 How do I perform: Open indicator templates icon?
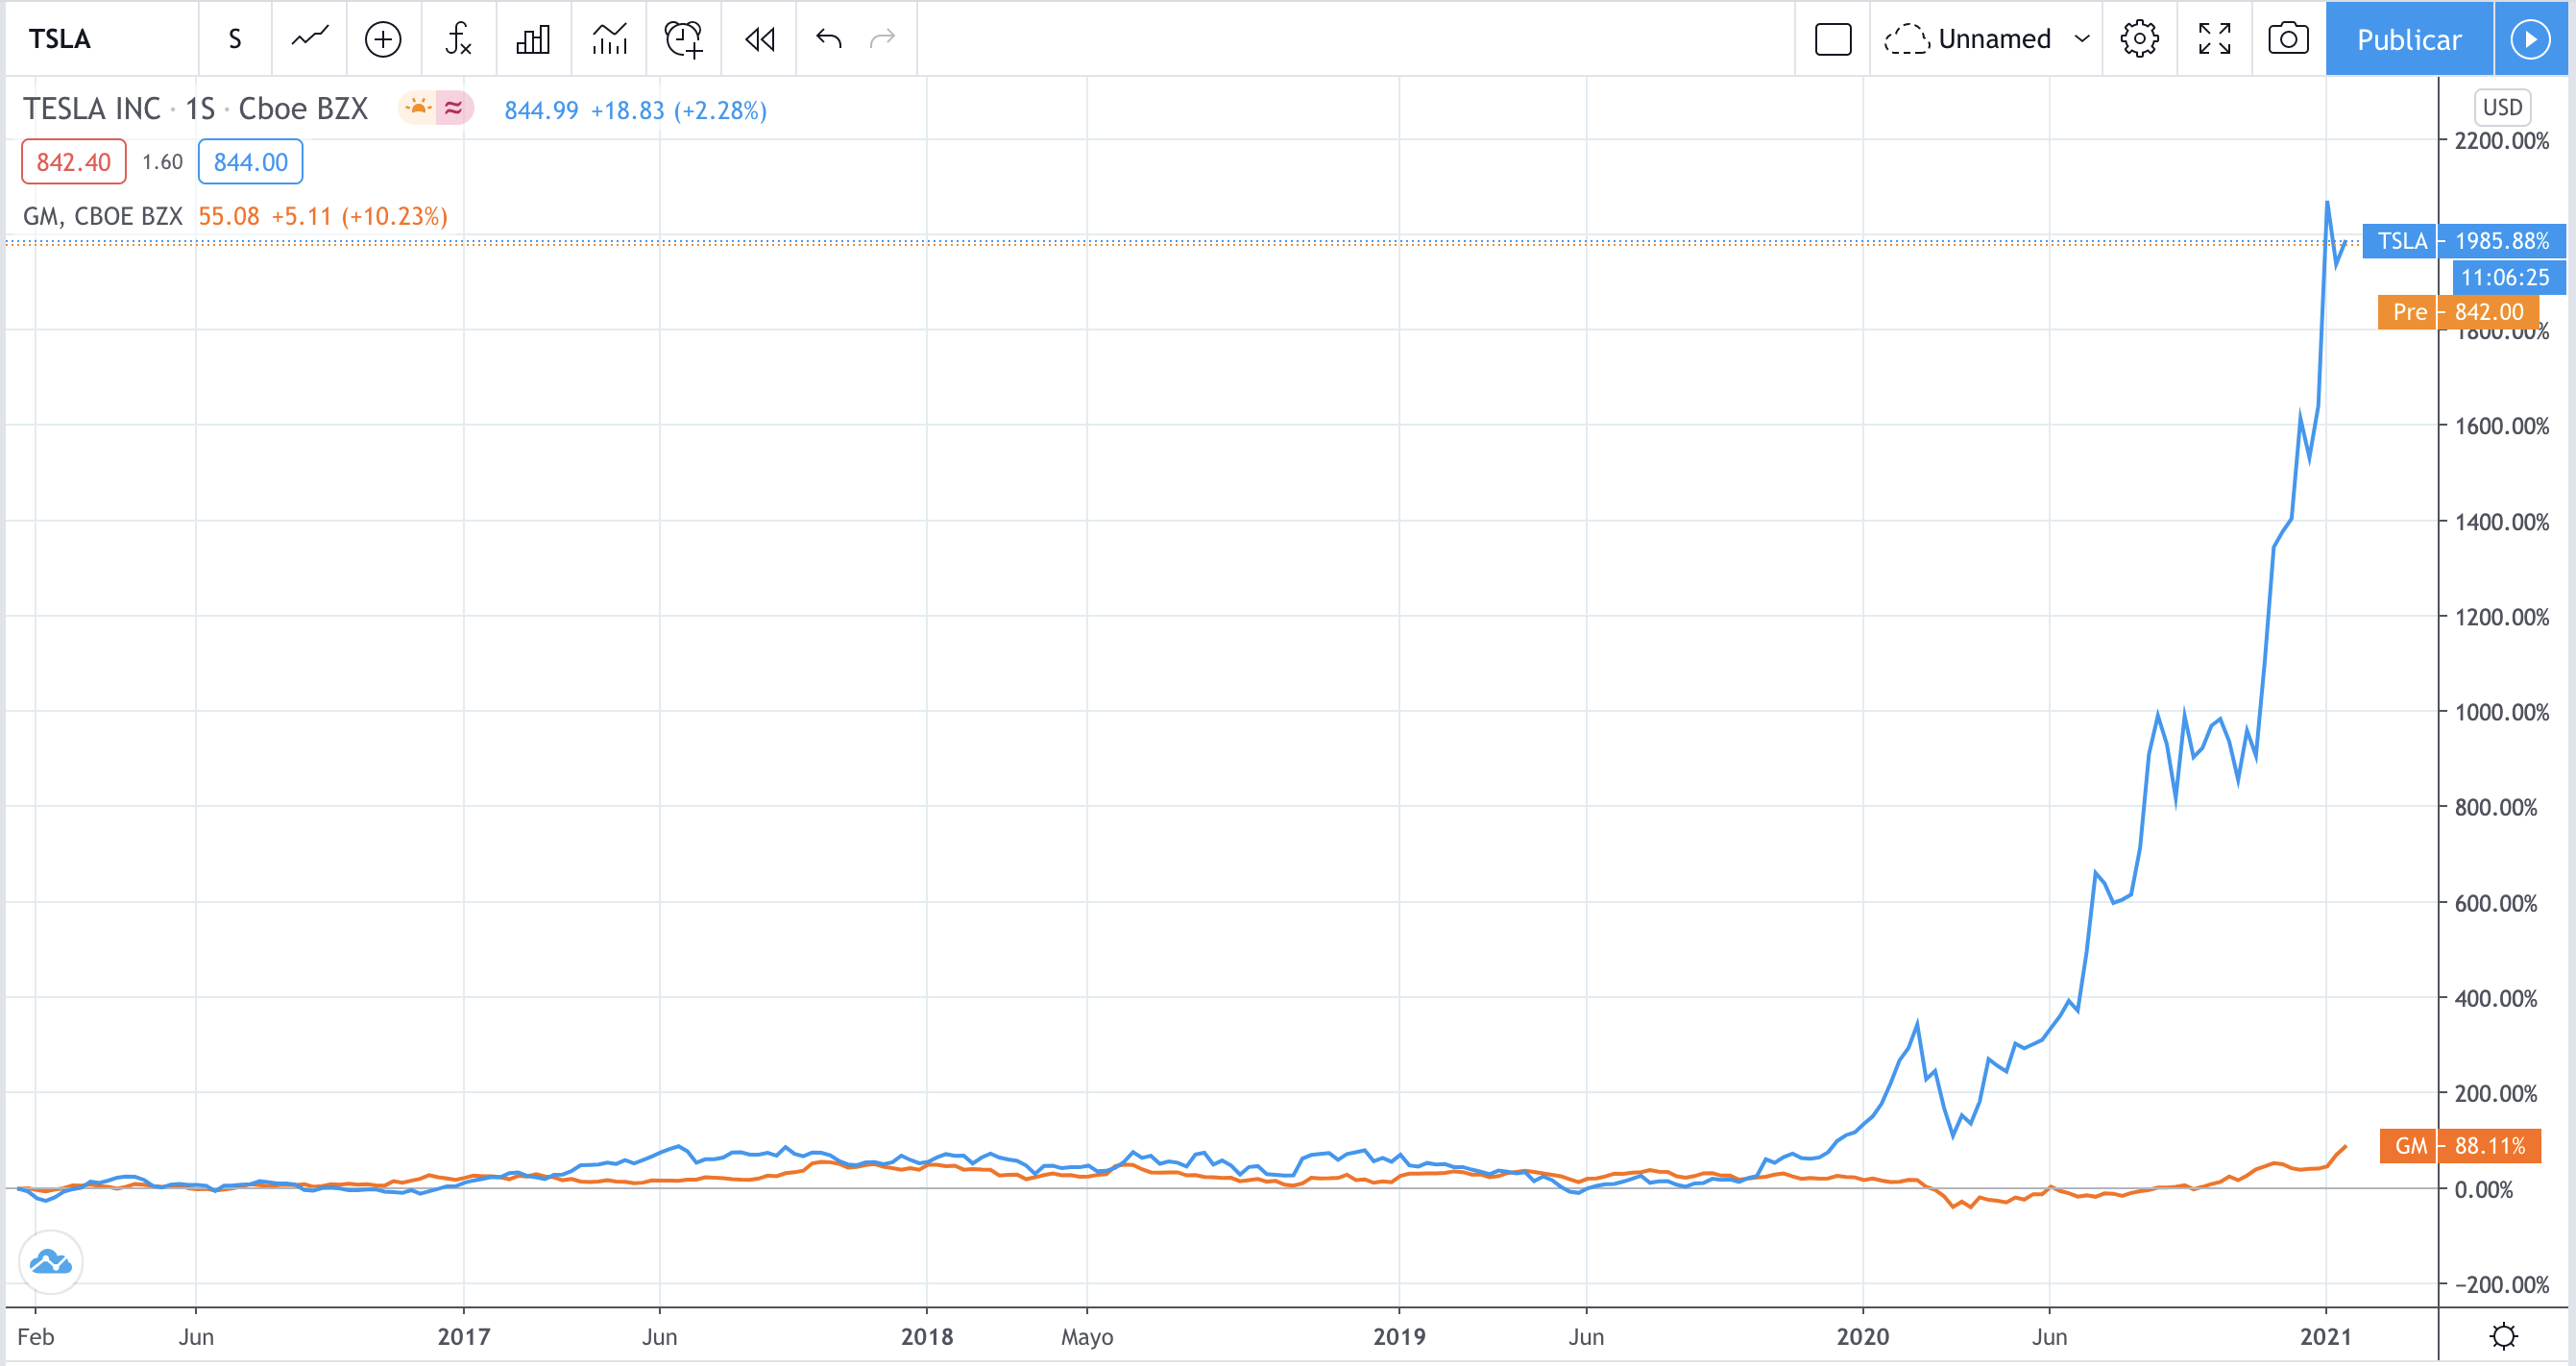(609, 39)
